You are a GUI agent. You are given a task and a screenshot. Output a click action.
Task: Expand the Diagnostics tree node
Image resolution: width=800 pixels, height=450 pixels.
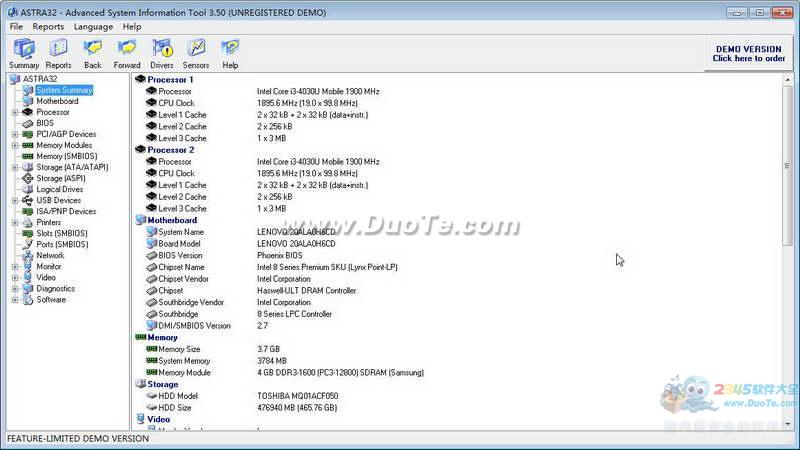[15, 289]
